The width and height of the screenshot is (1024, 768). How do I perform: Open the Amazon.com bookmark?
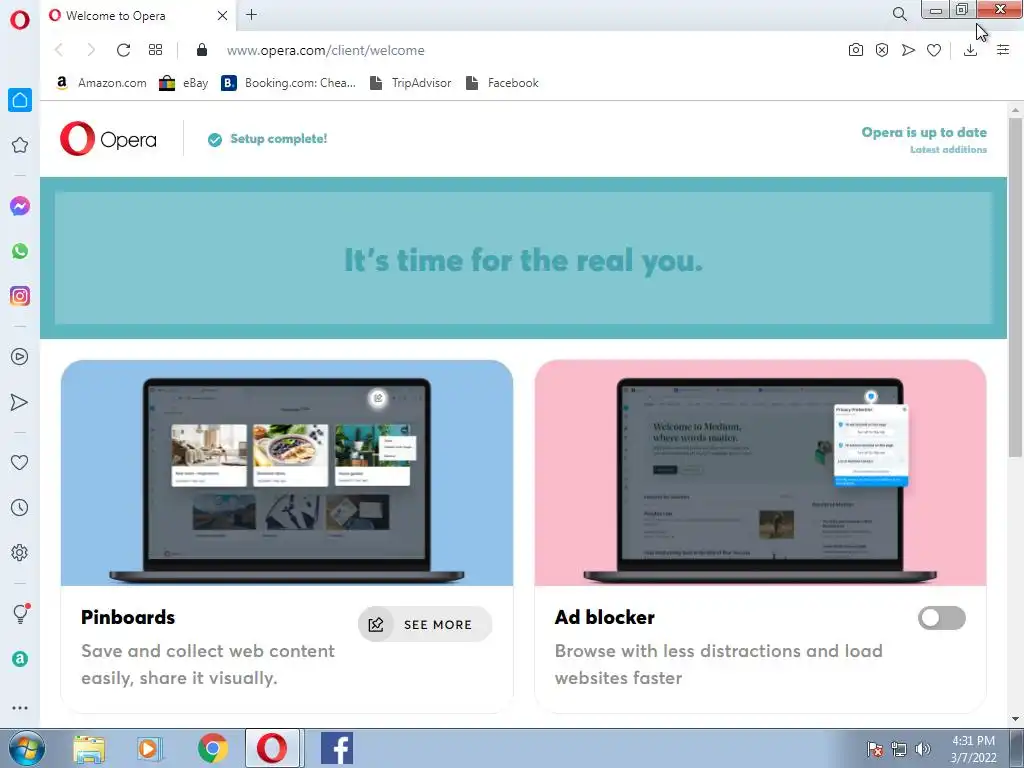[x=101, y=83]
